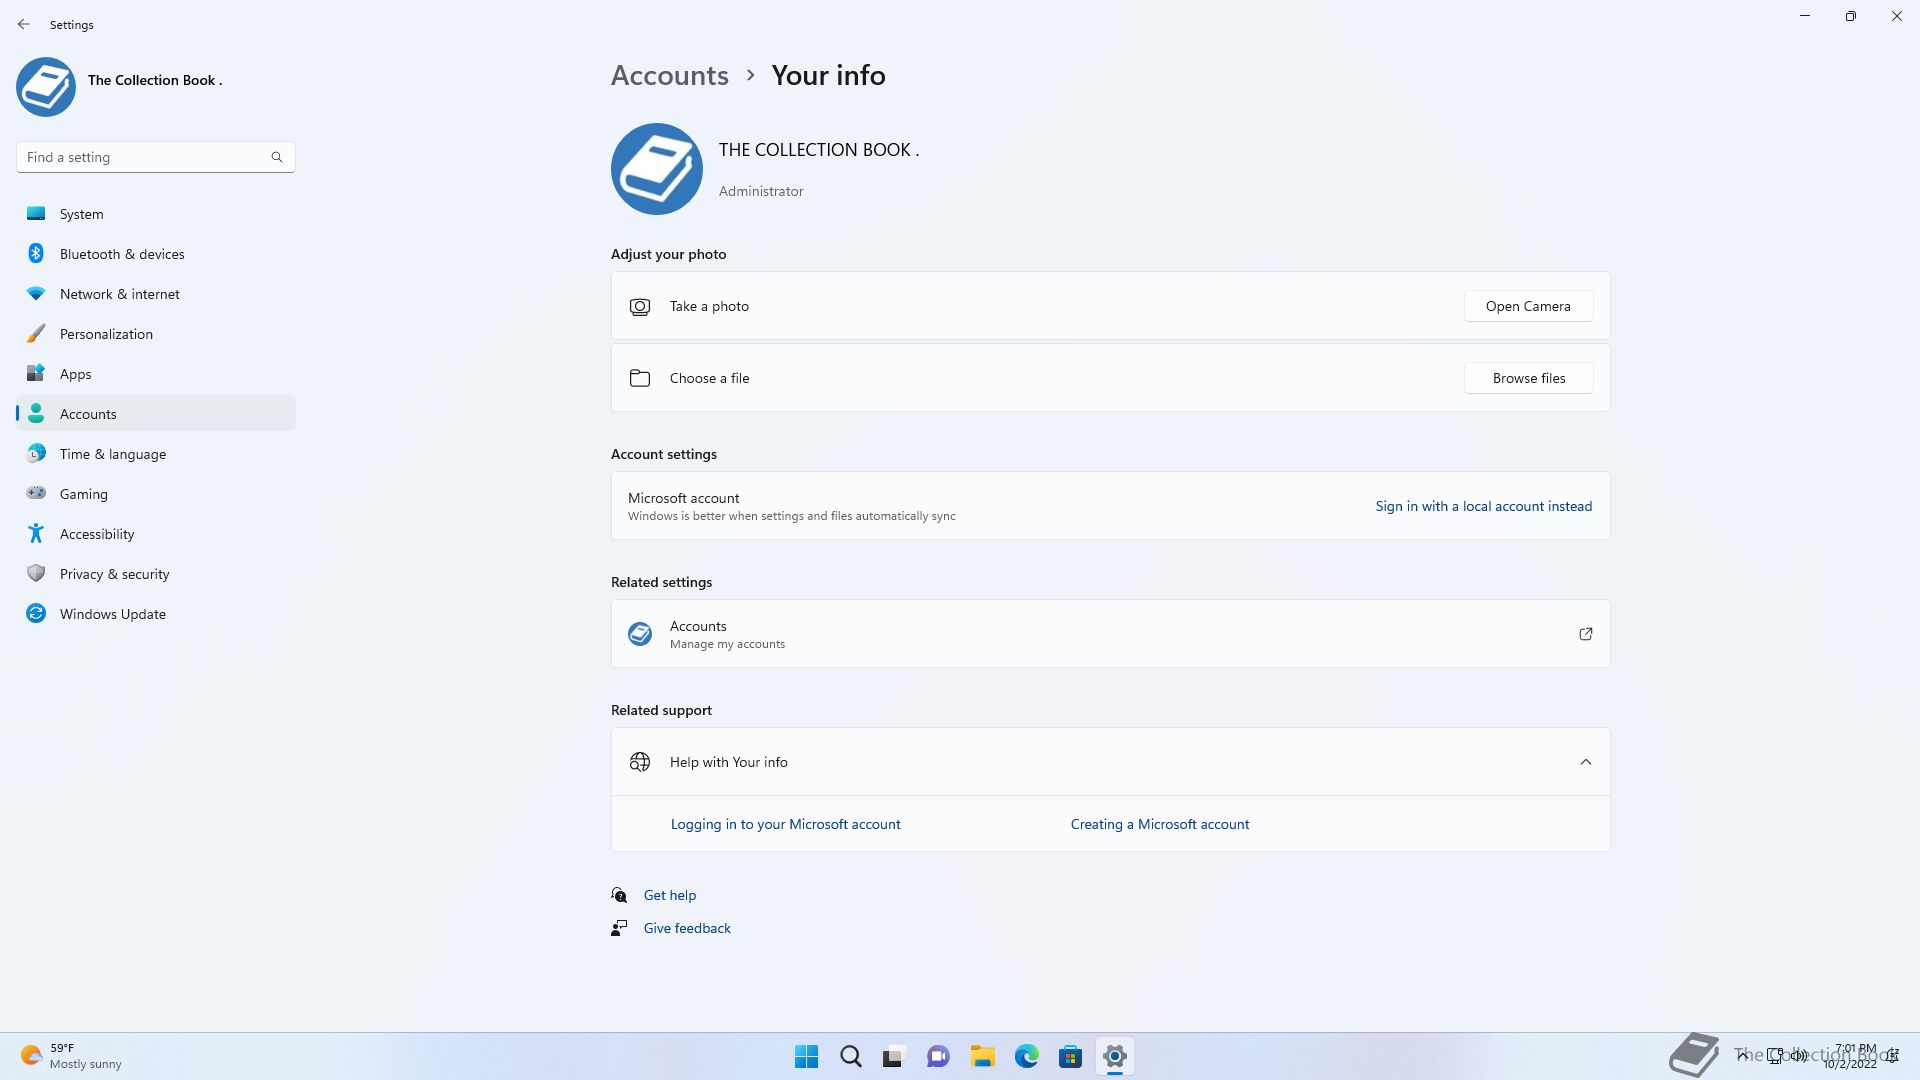Image resolution: width=1920 pixels, height=1080 pixels.
Task: Open Apps settings category
Action: [156, 374]
